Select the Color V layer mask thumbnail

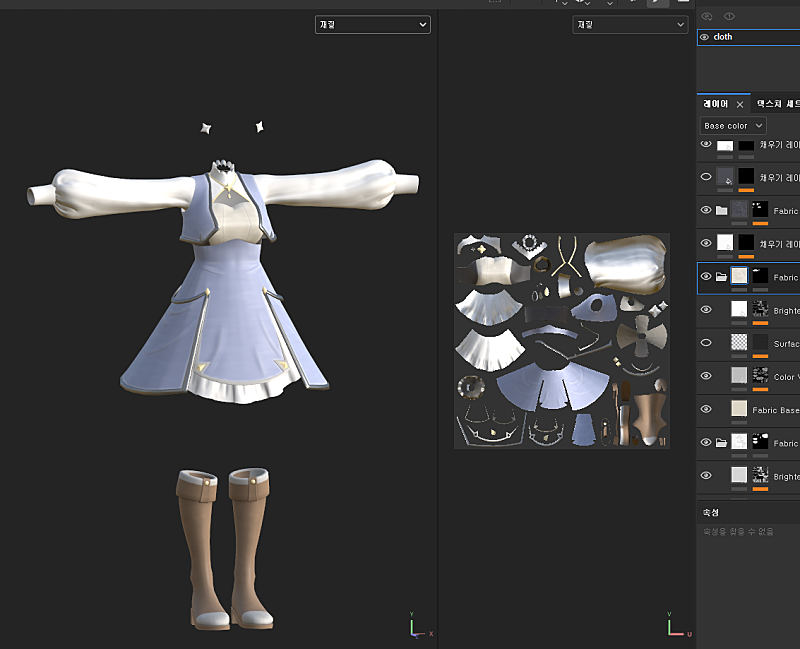[x=761, y=376]
